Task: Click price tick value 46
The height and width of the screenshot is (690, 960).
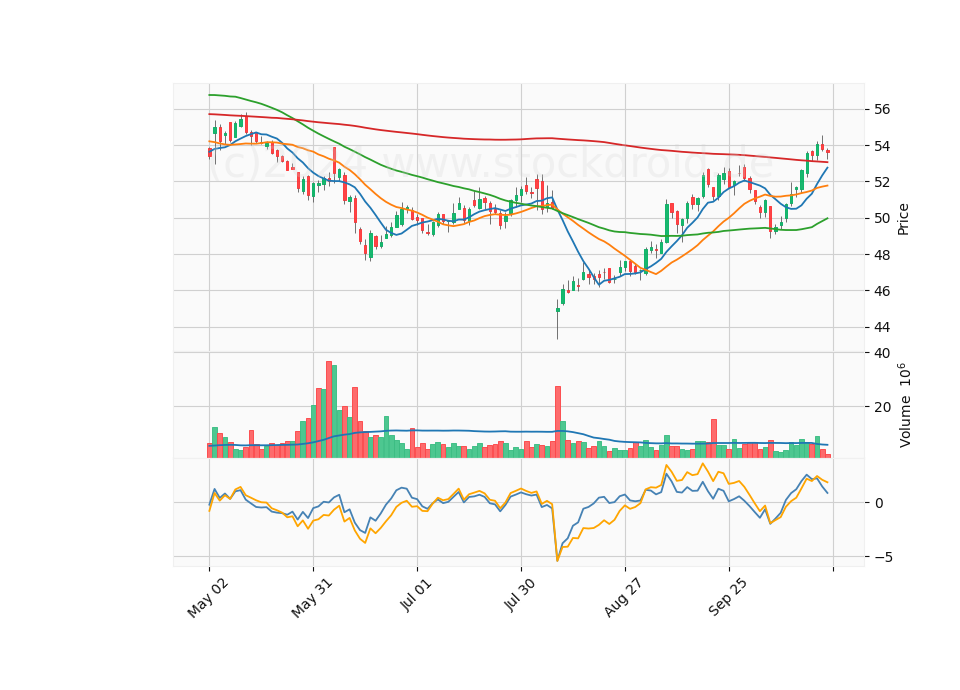Action: pyautogui.click(x=882, y=291)
